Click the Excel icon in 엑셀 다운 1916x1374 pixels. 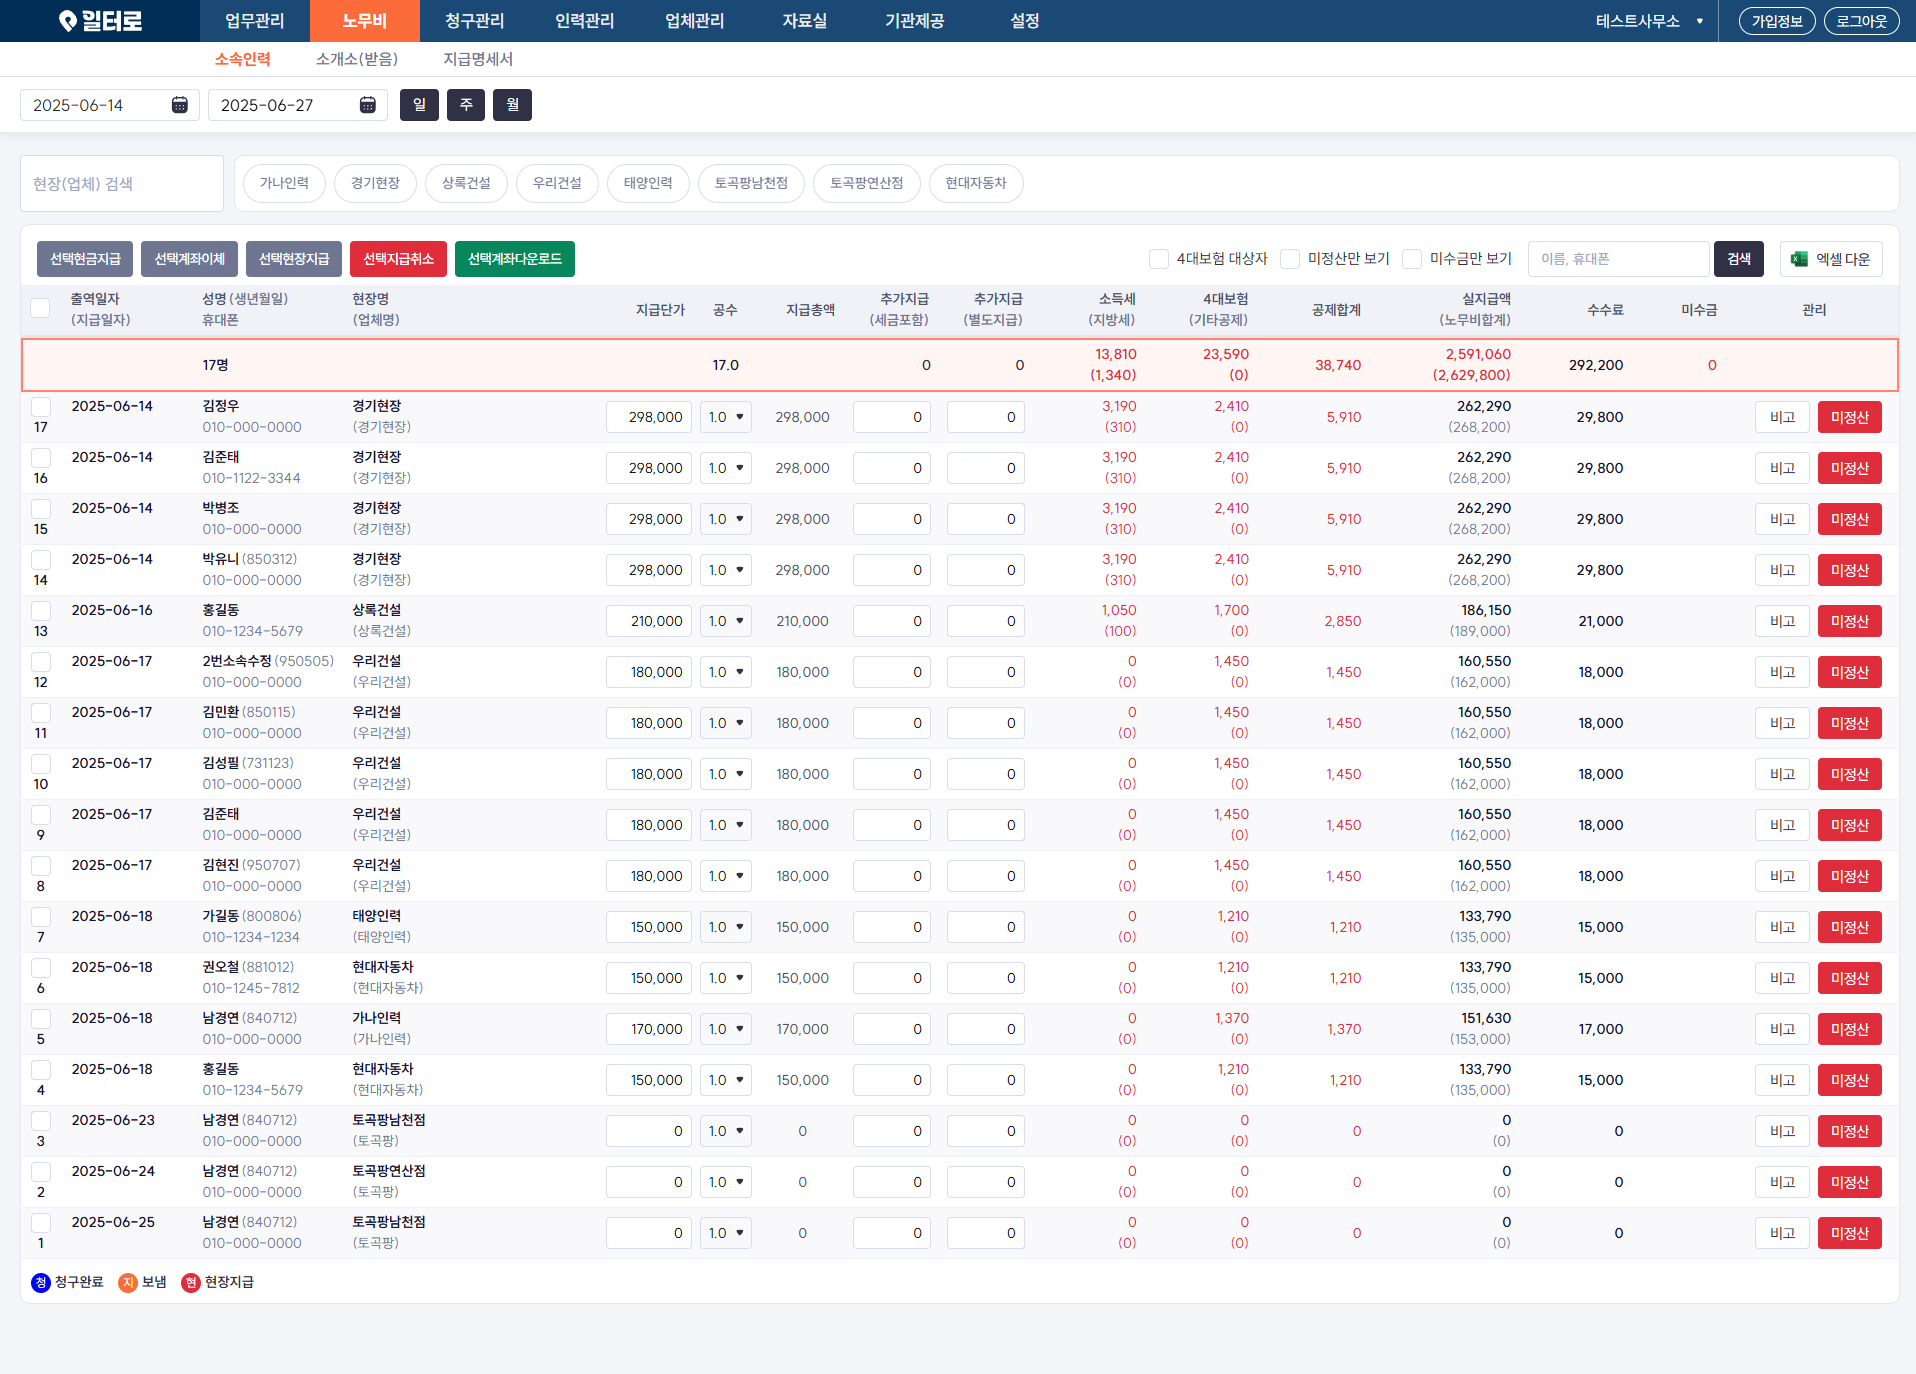tap(1799, 259)
